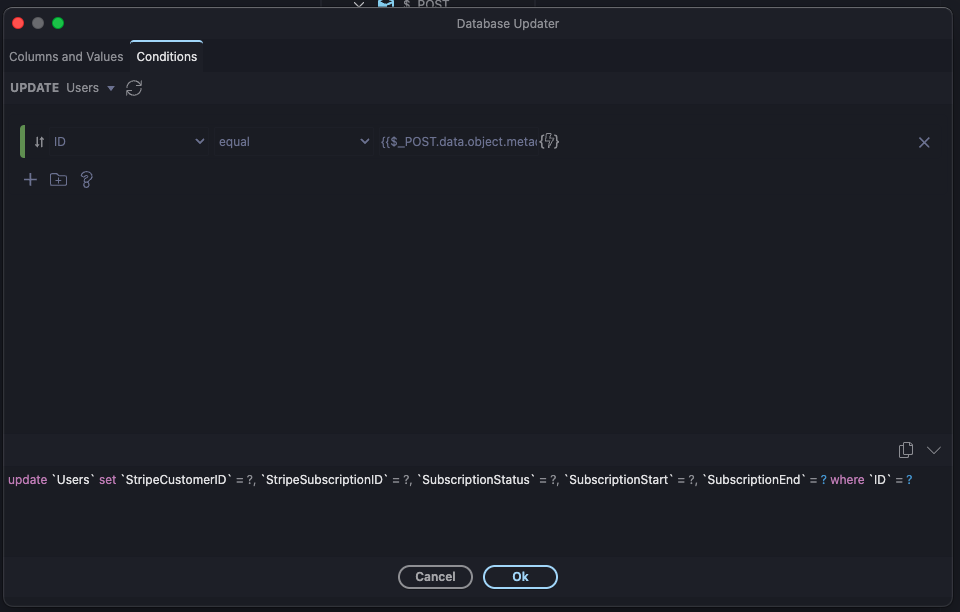Switch to the Columns and Values tab
Viewport: 960px width, 612px height.
[x=66, y=57]
